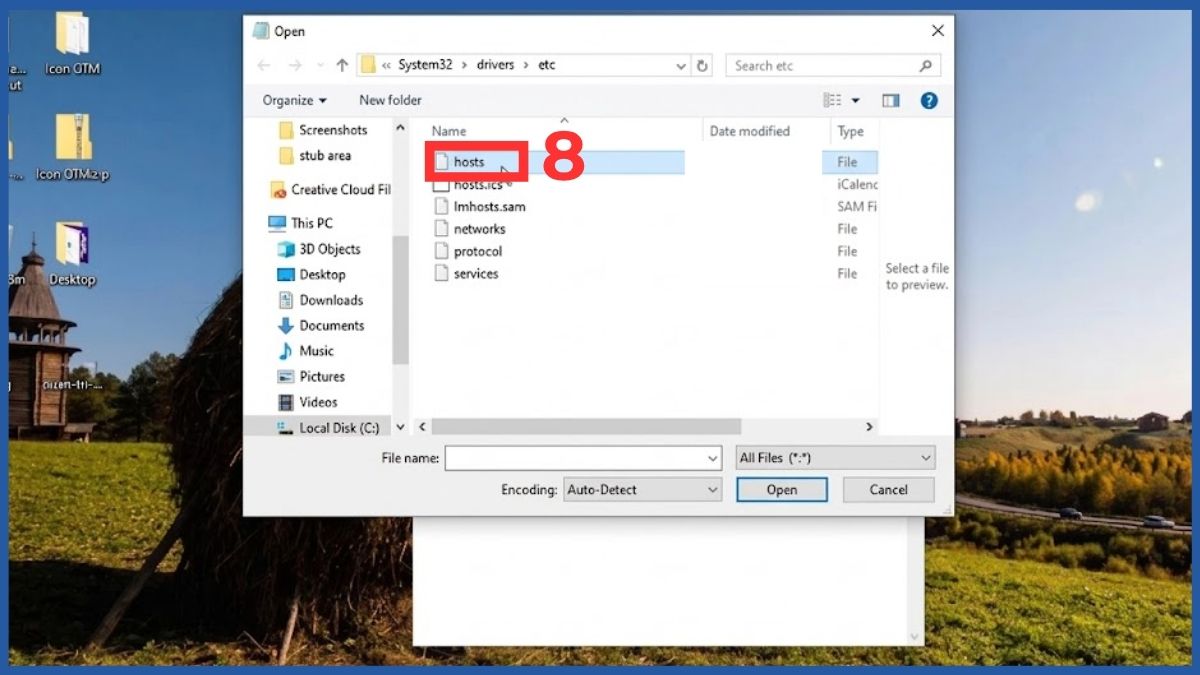Viewport: 1200px width, 675px height.
Task: Open the Help icon in the dialog
Action: (928, 100)
